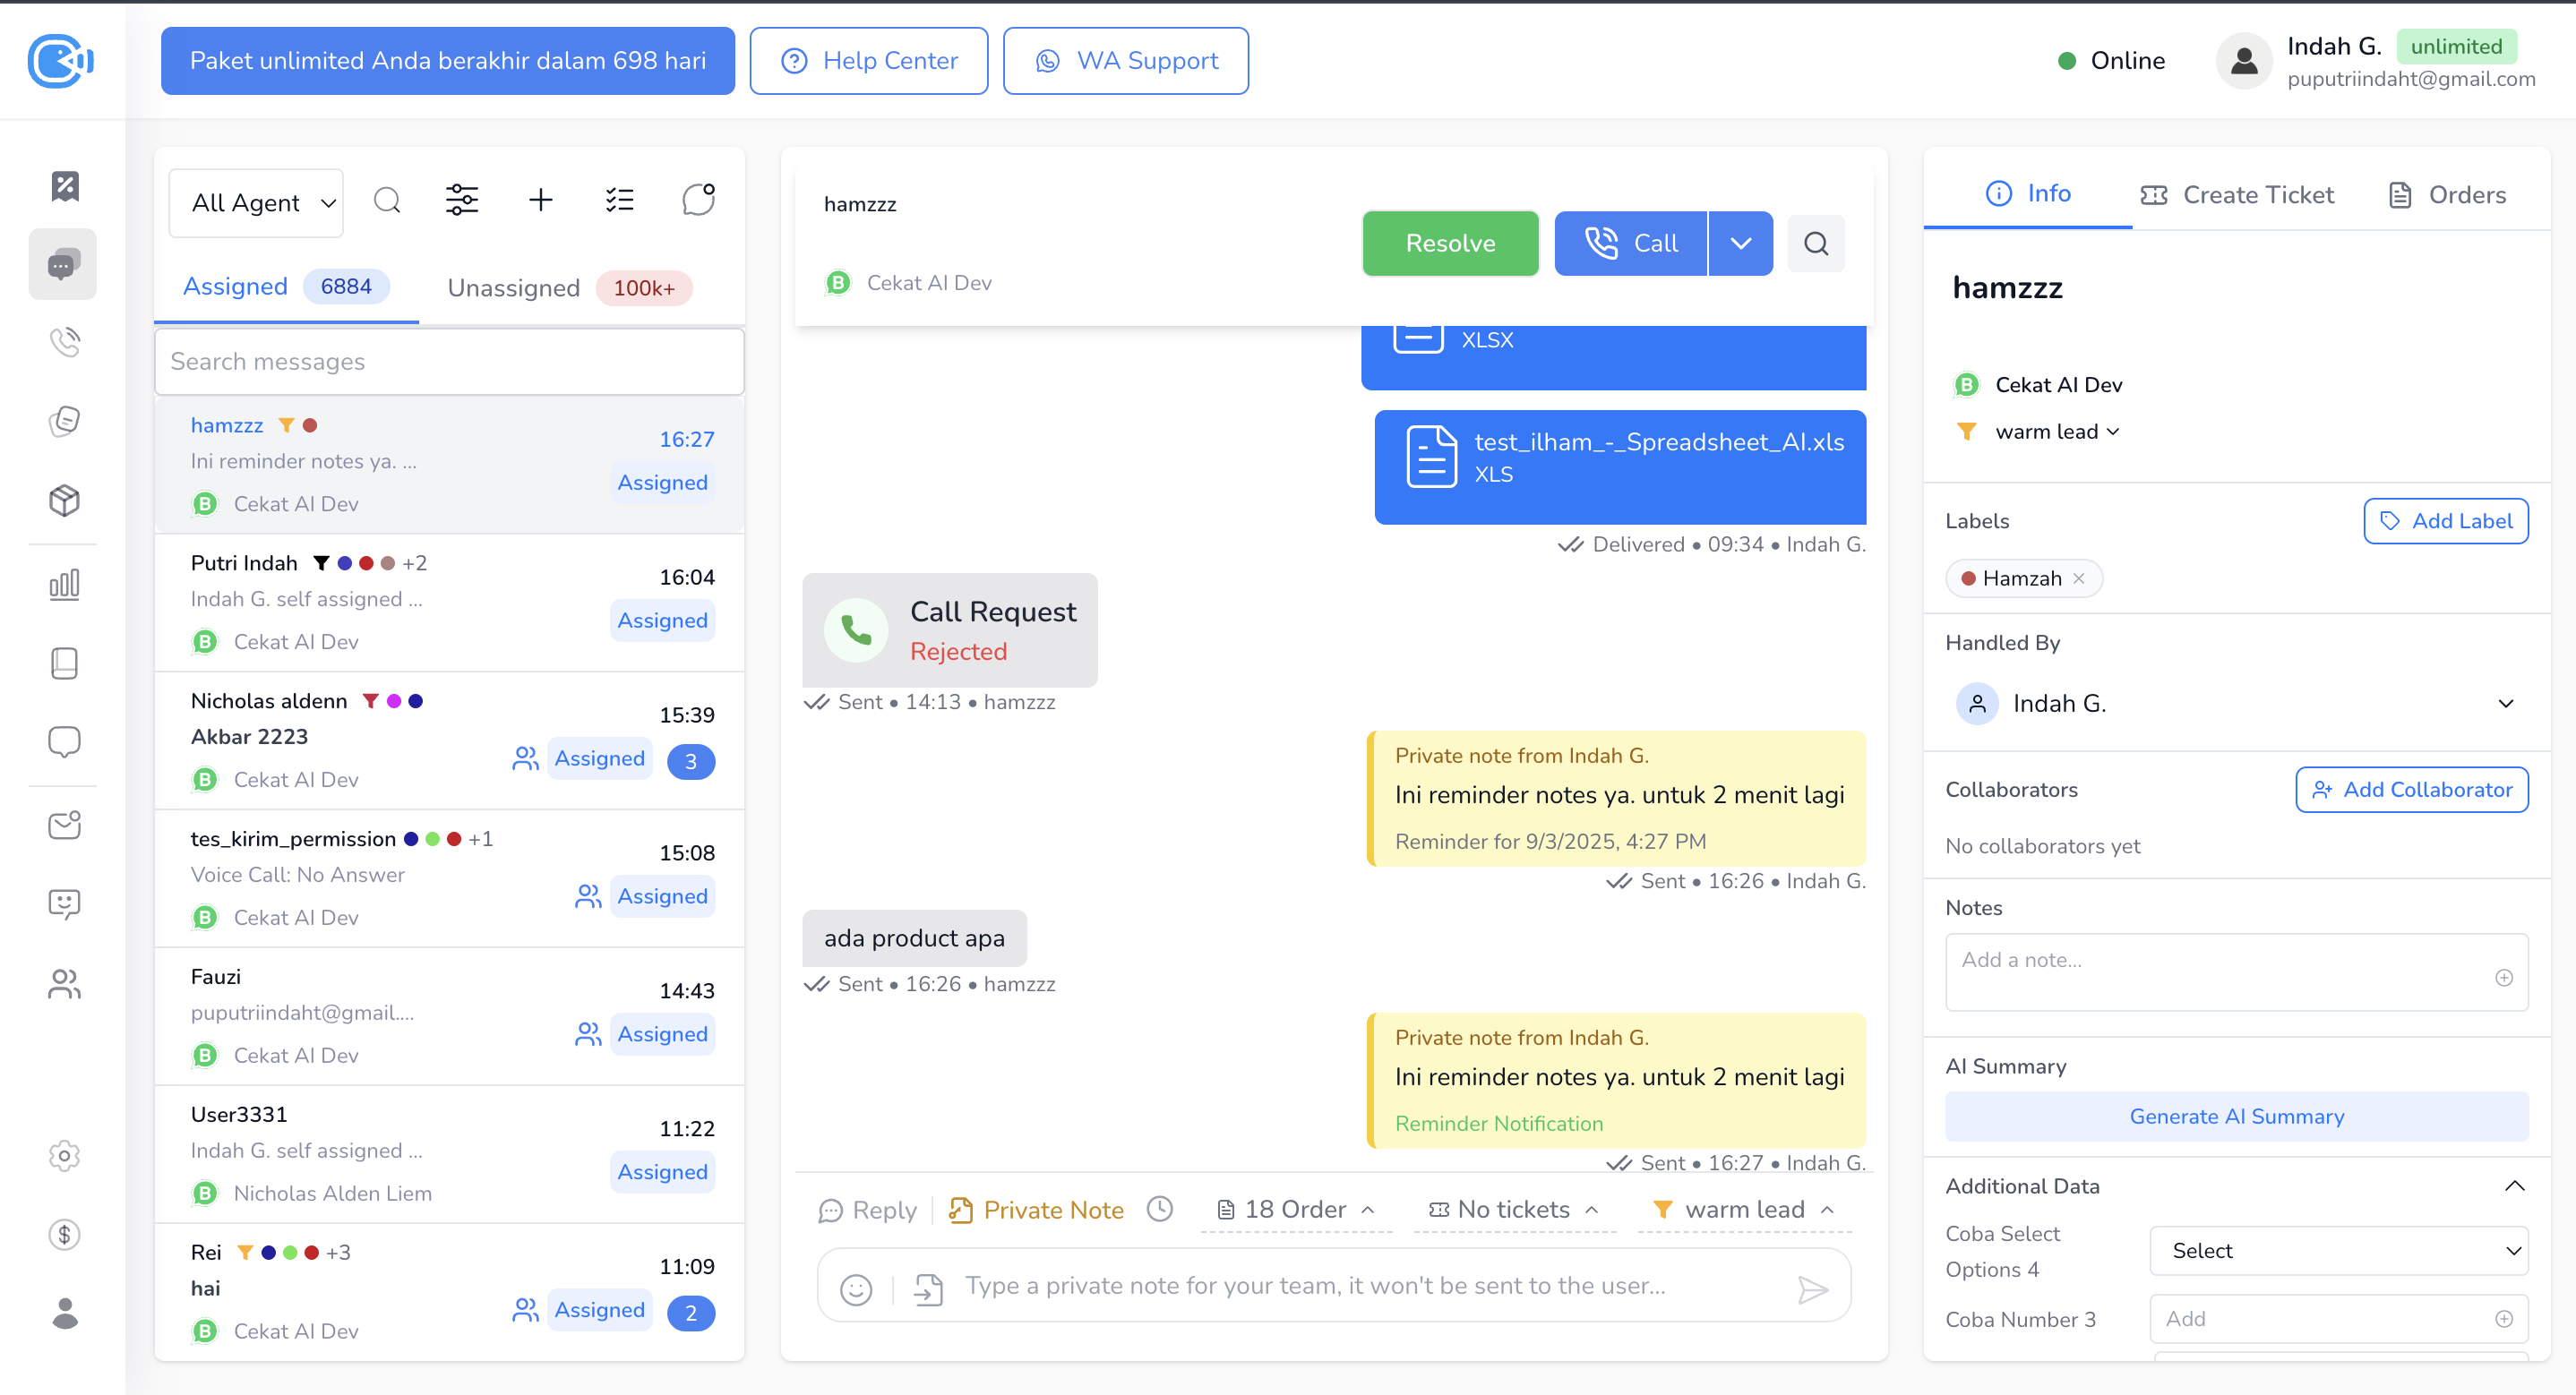
Task: Open the checklist bulk-select icon
Action: [x=619, y=200]
